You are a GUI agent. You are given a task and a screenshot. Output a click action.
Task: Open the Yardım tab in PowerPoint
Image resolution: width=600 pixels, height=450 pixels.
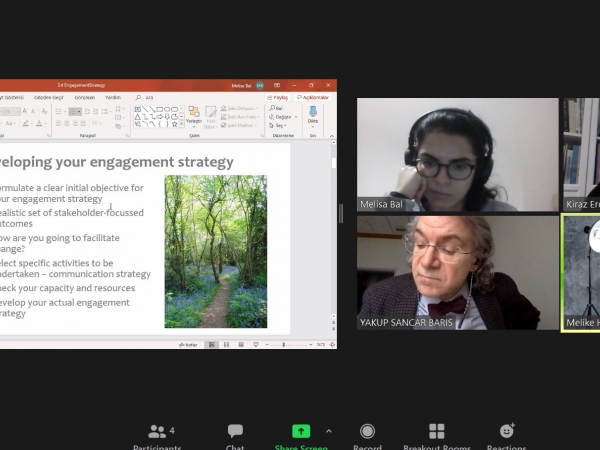[x=112, y=98]
